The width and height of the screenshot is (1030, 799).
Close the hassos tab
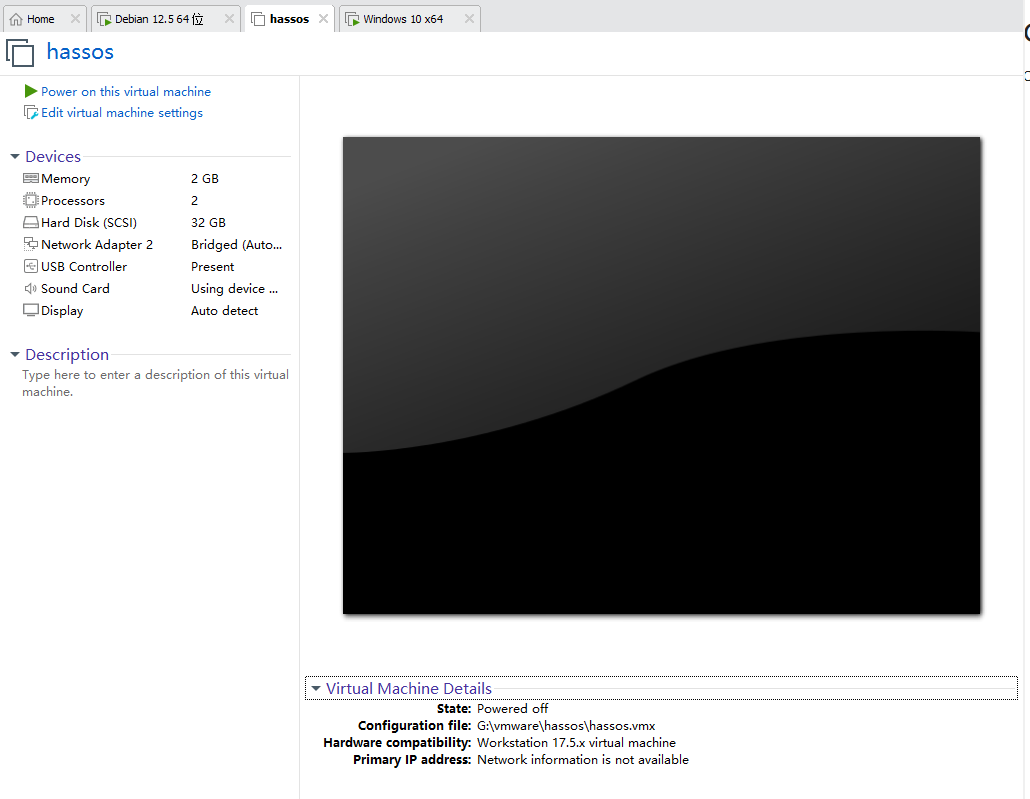pyautogui.click(x=323, y=17)
